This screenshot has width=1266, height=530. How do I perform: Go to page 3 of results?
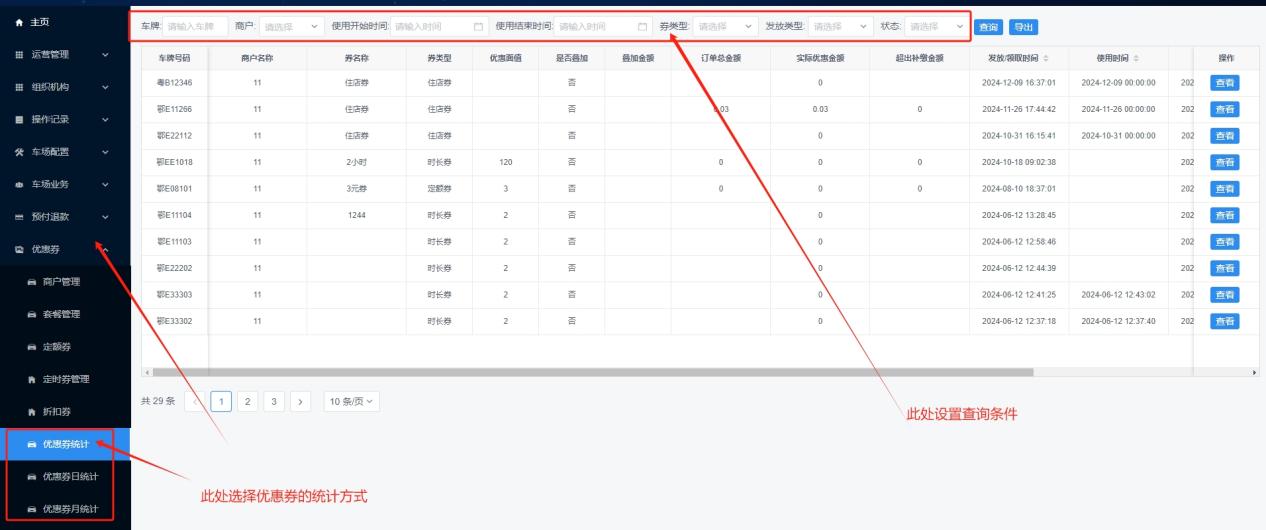point(274,402)
